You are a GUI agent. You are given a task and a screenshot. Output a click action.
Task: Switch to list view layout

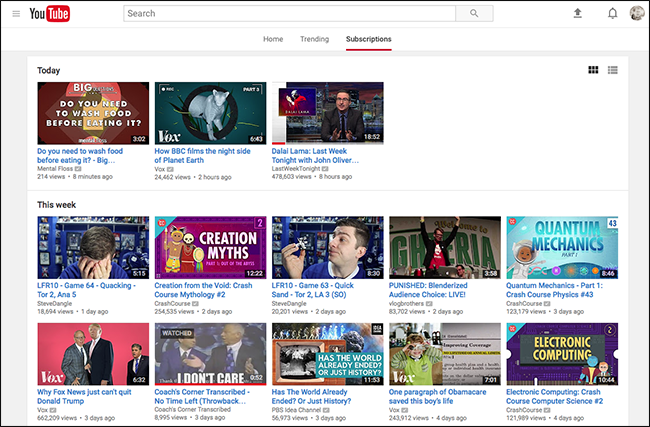612,70
